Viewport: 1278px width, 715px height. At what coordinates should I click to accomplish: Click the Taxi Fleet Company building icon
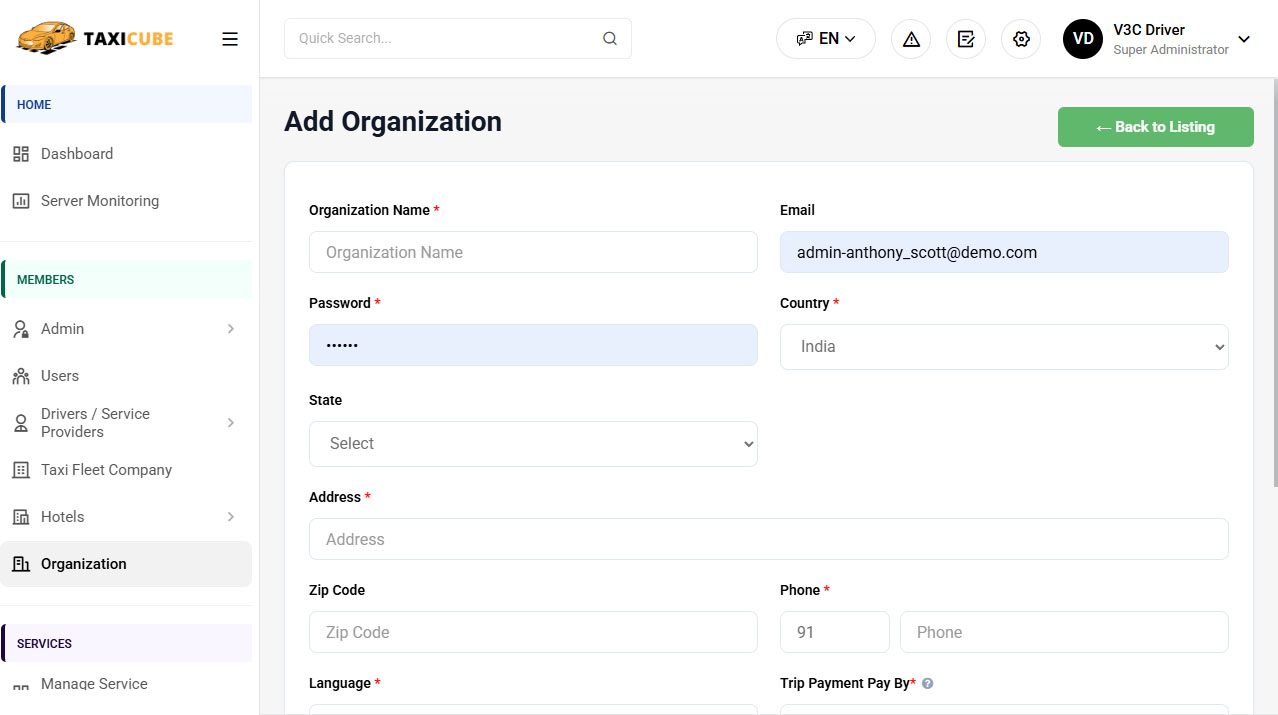(x=21, y=470)
